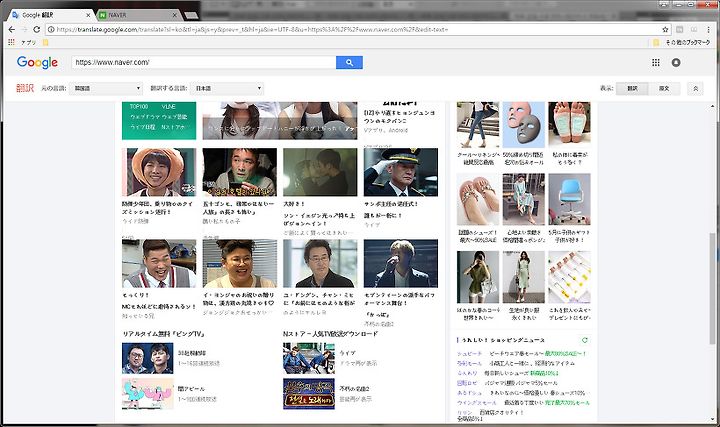
Task: Click the Google logo
Action: [37, 62]
